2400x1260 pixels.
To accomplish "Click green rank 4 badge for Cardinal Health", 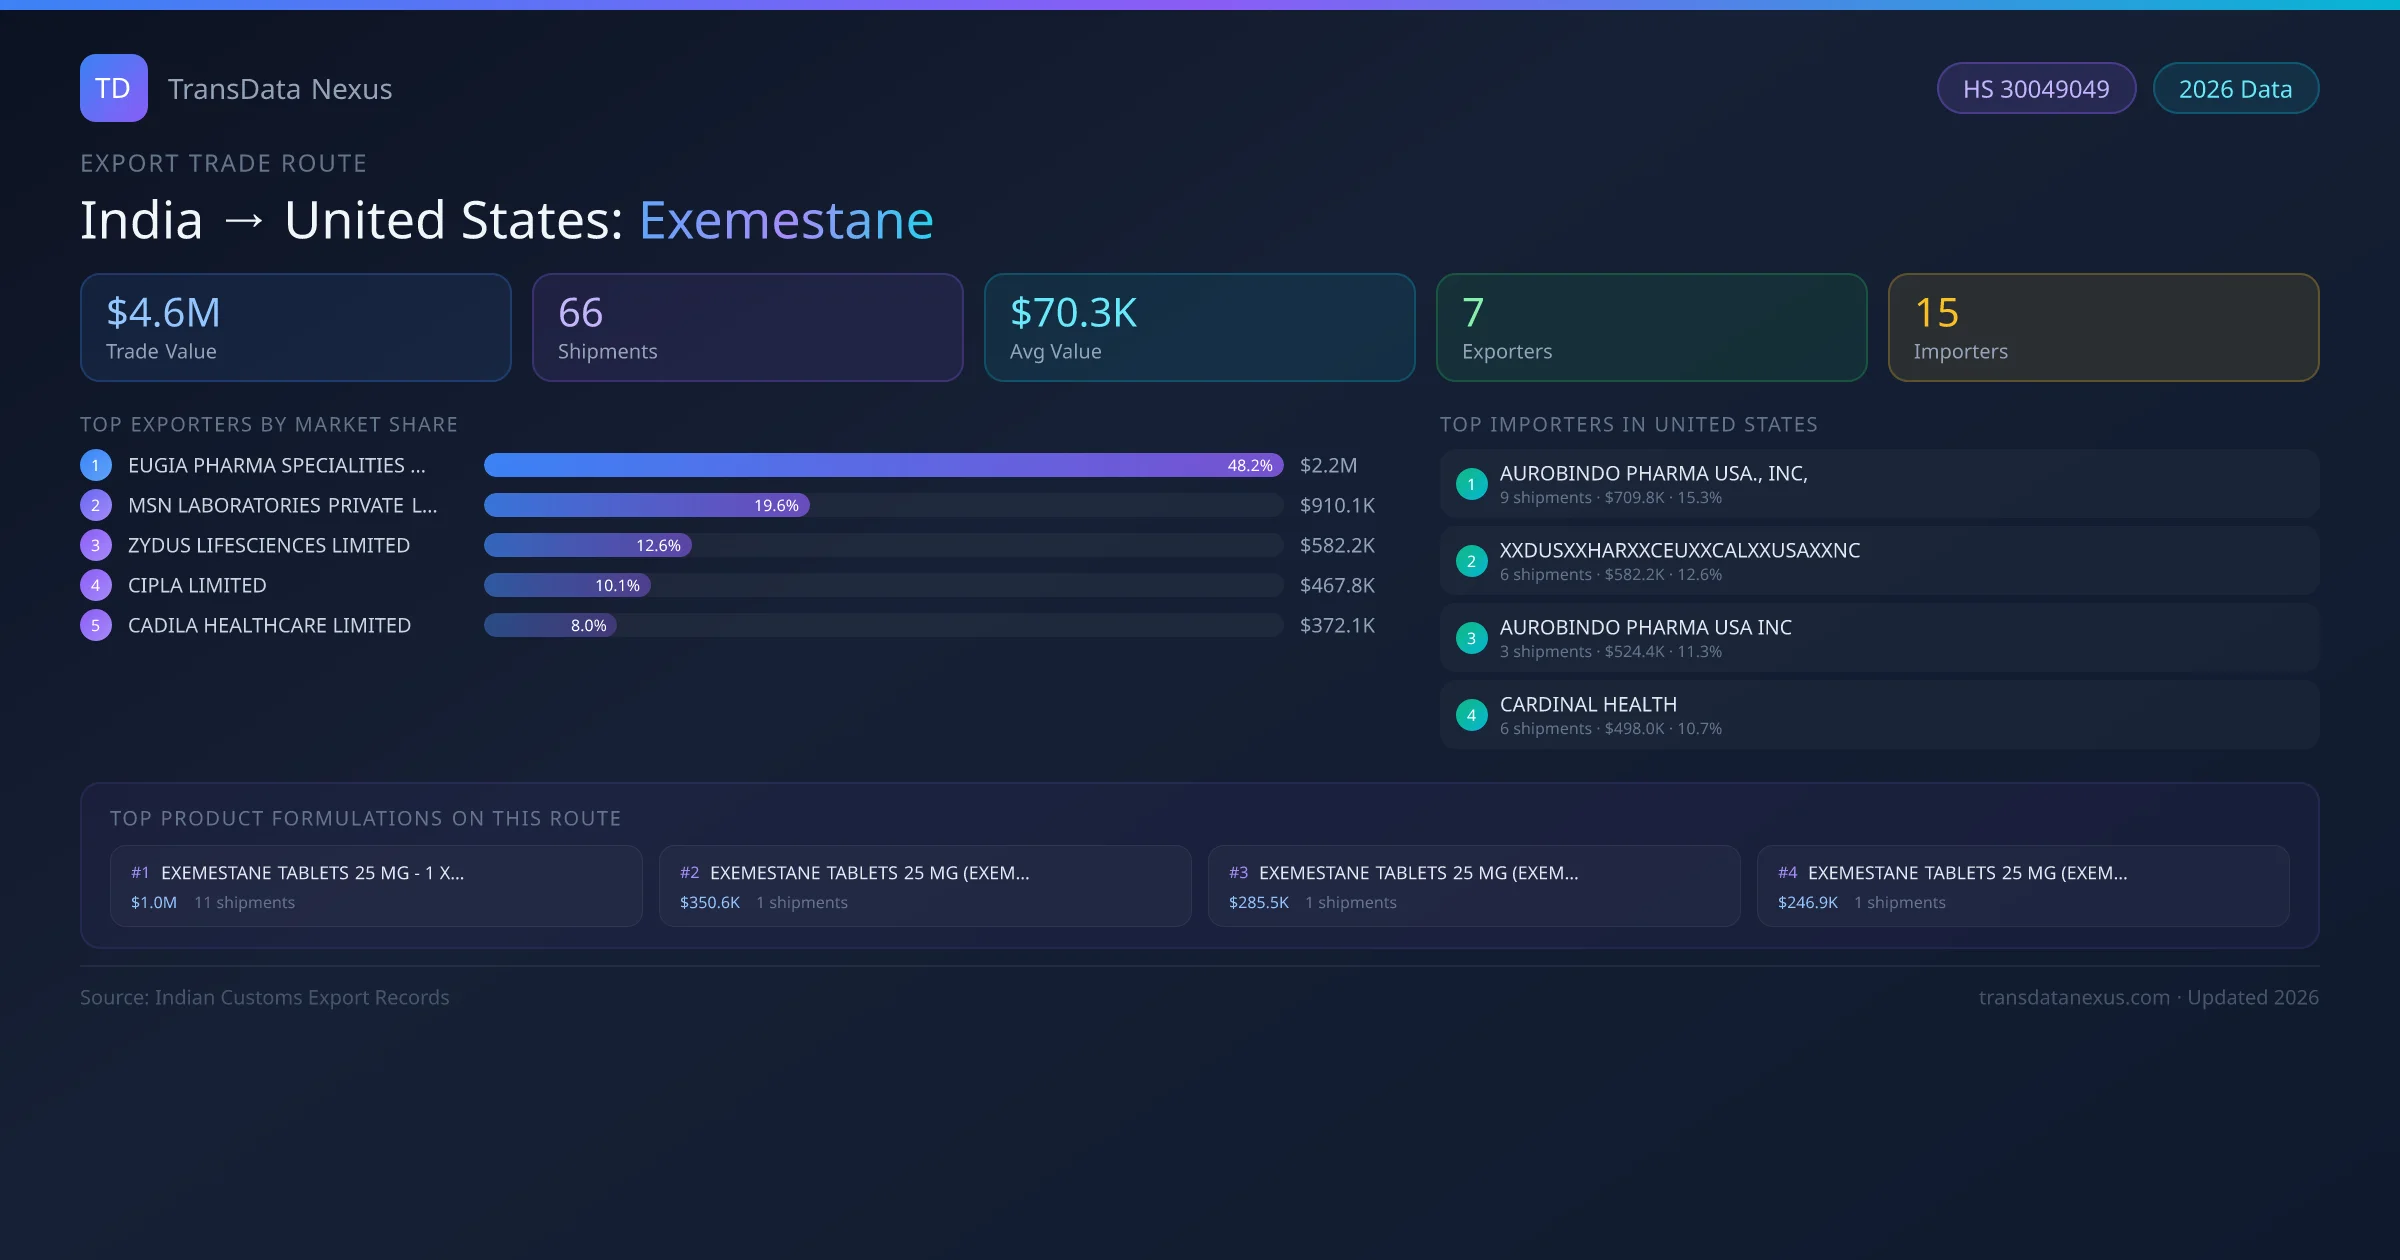I will pos(1471,715).
